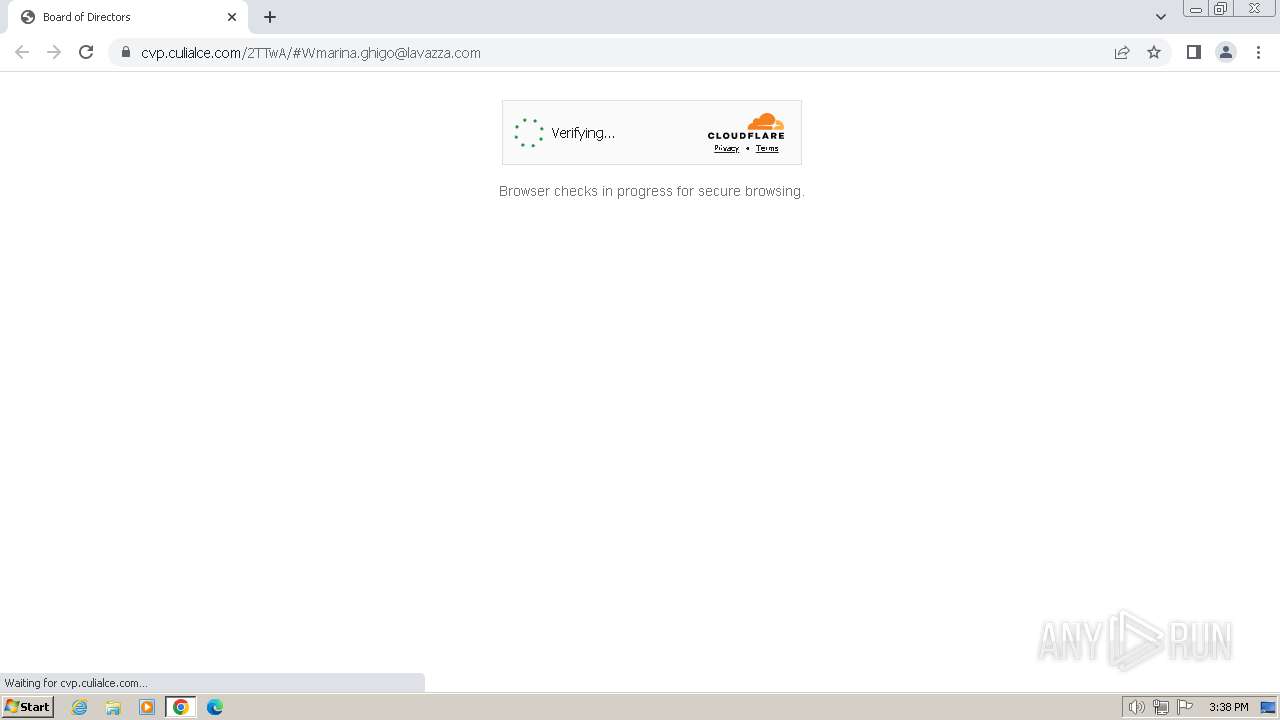Restore down the Chrome window

[1221, 9]
